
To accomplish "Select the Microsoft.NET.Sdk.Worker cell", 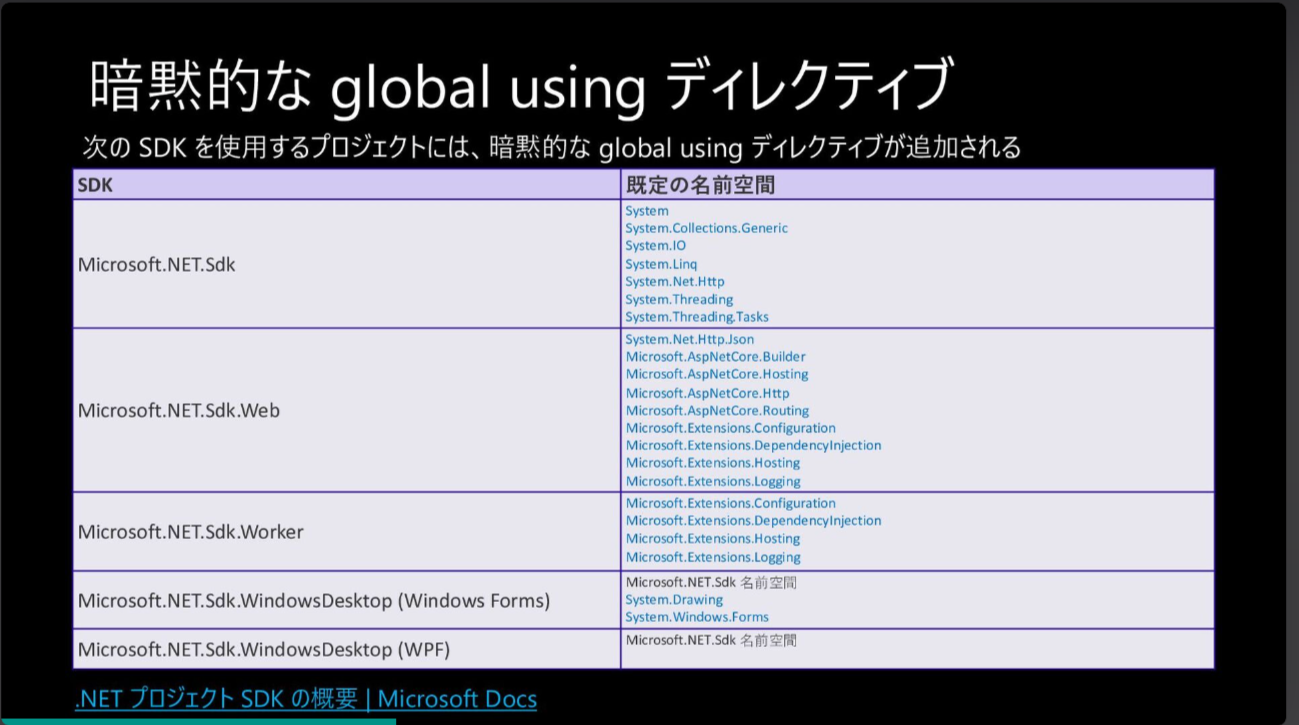I will click(x=346, y=531).
